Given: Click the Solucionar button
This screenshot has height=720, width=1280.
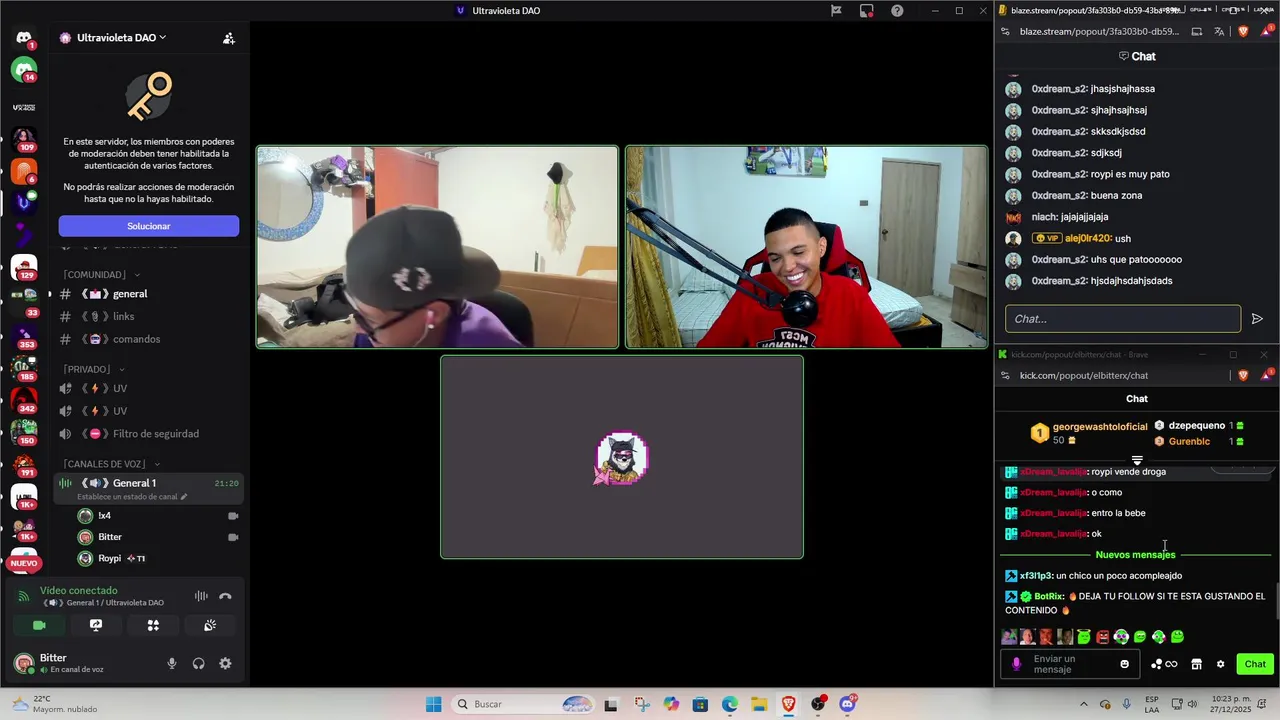Looking at the screenshot, I should click(x=149, y=226).
